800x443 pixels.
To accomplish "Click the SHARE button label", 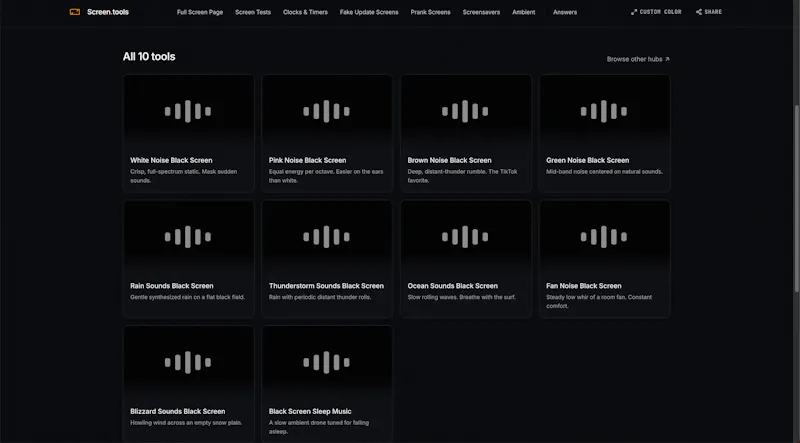I will click(x=713, y=12).
